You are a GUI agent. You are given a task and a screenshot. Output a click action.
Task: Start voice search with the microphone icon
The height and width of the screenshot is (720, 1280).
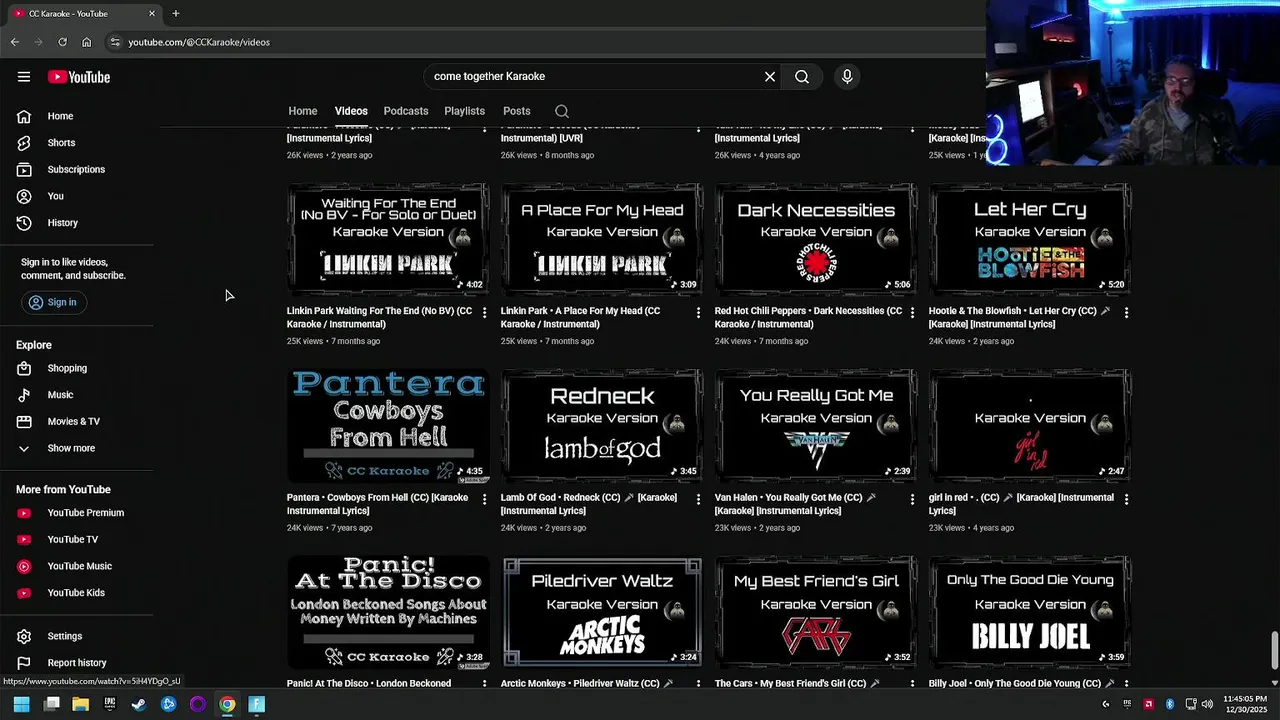coord(847,76)
